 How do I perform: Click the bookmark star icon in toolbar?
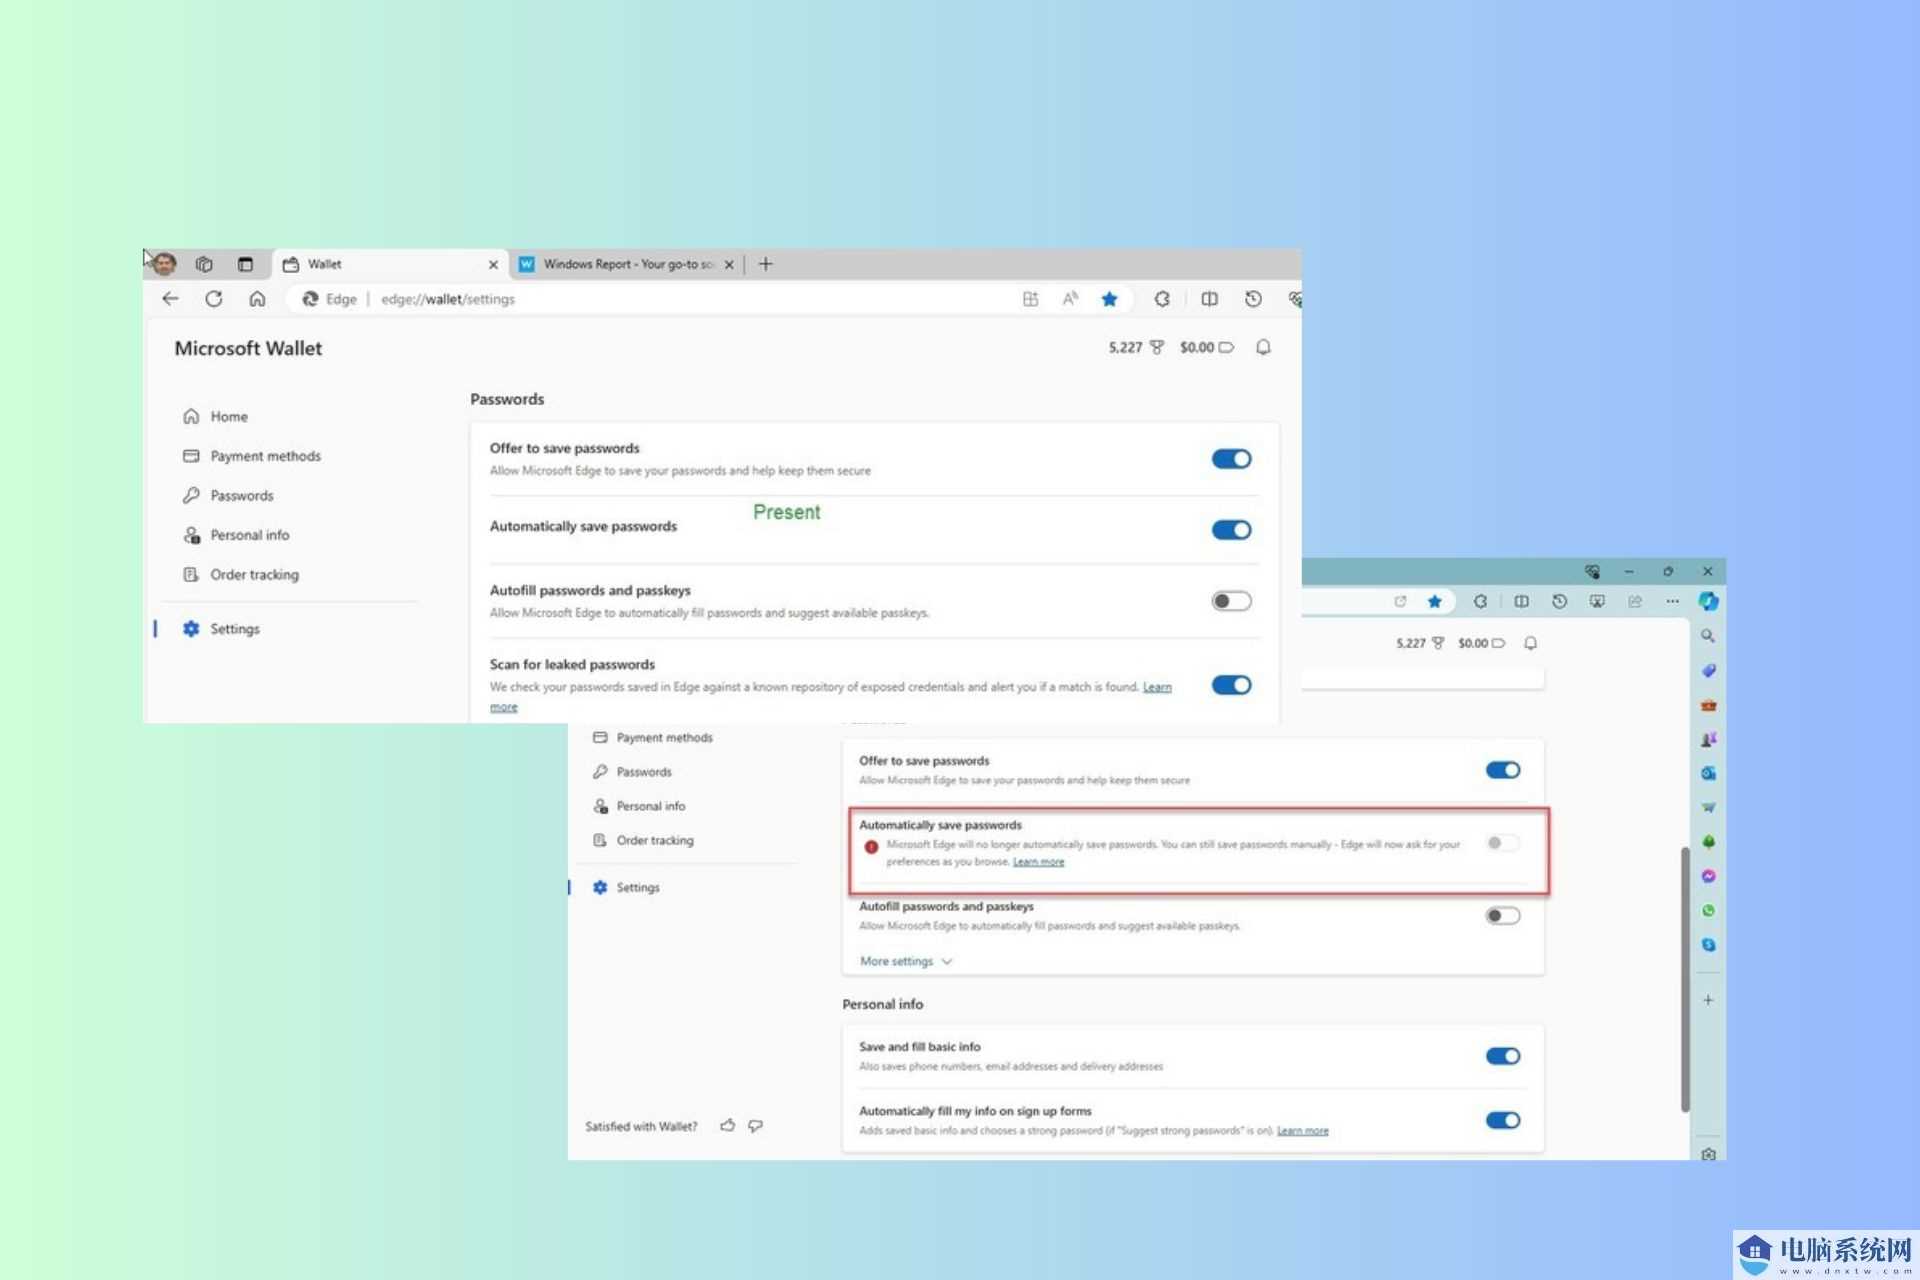pos(1110,299)
